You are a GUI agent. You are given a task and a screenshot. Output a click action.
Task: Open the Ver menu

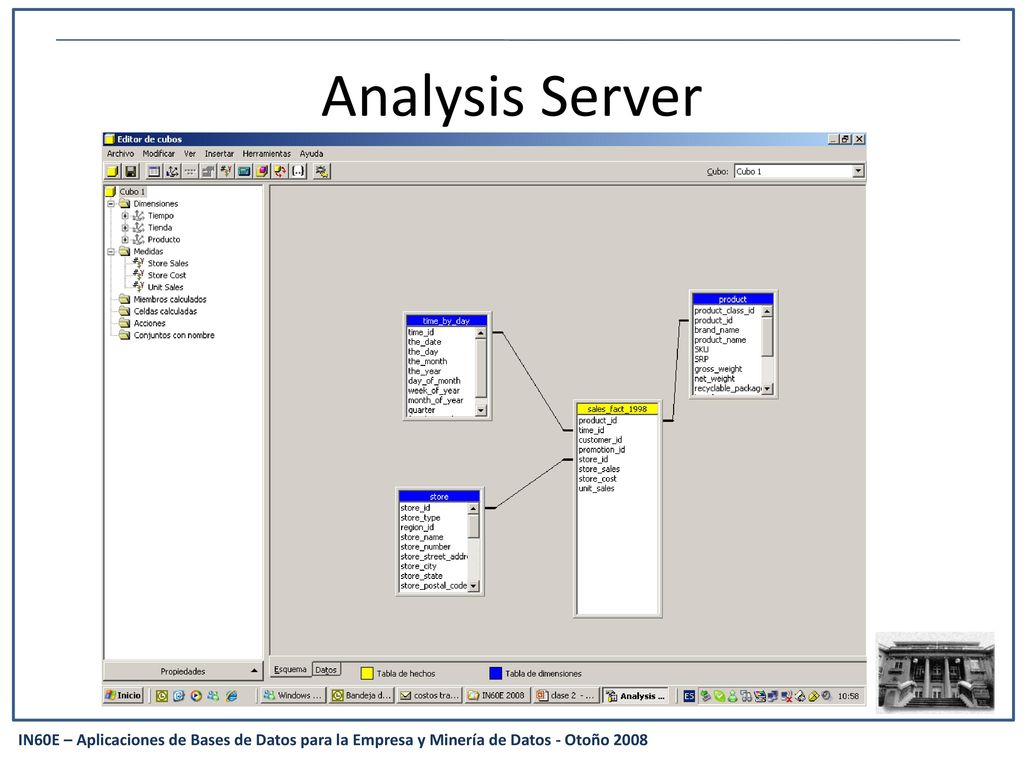point(189,153)
